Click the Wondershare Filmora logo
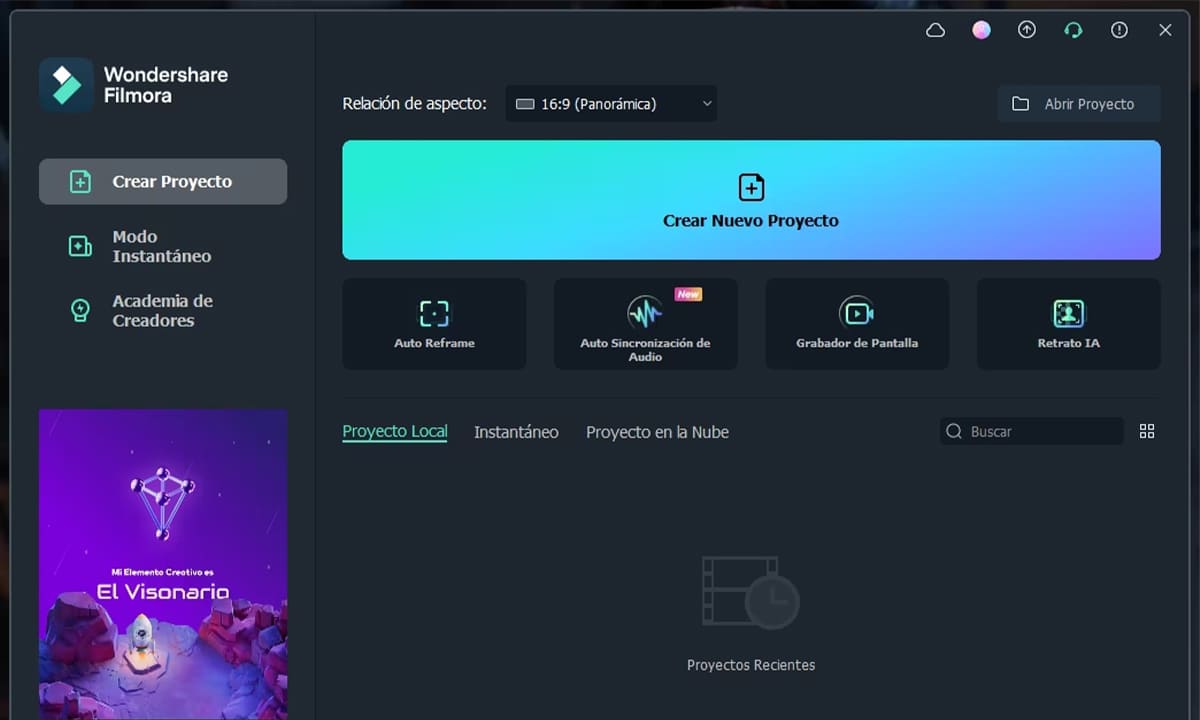1200x720 pixels. (66, 85)
